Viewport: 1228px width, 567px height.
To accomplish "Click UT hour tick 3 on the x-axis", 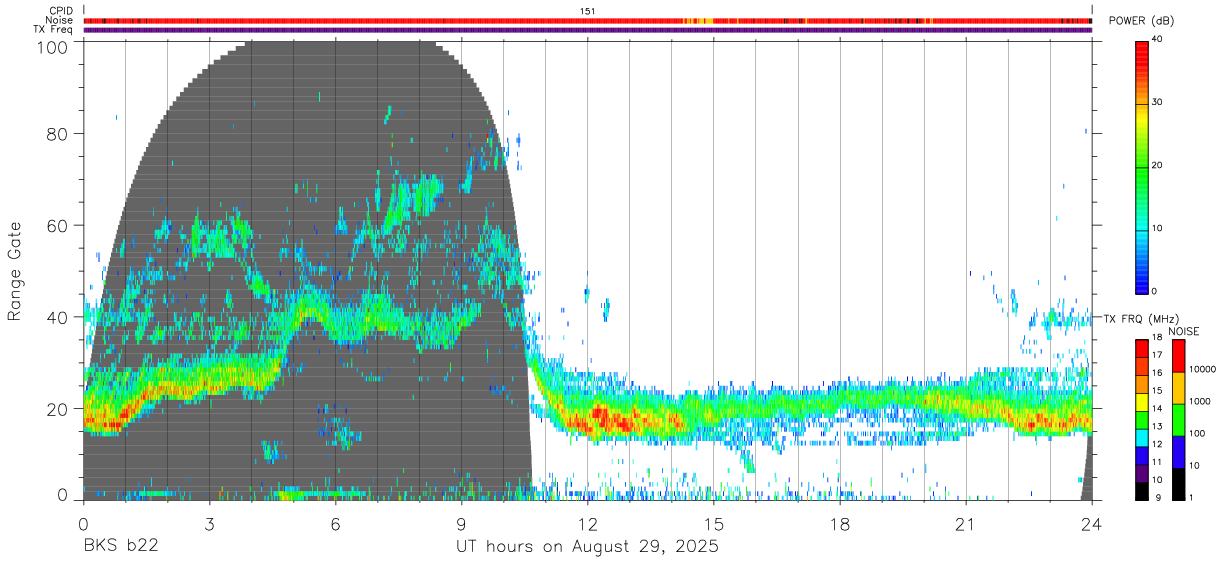I will (x=209, y=524).
